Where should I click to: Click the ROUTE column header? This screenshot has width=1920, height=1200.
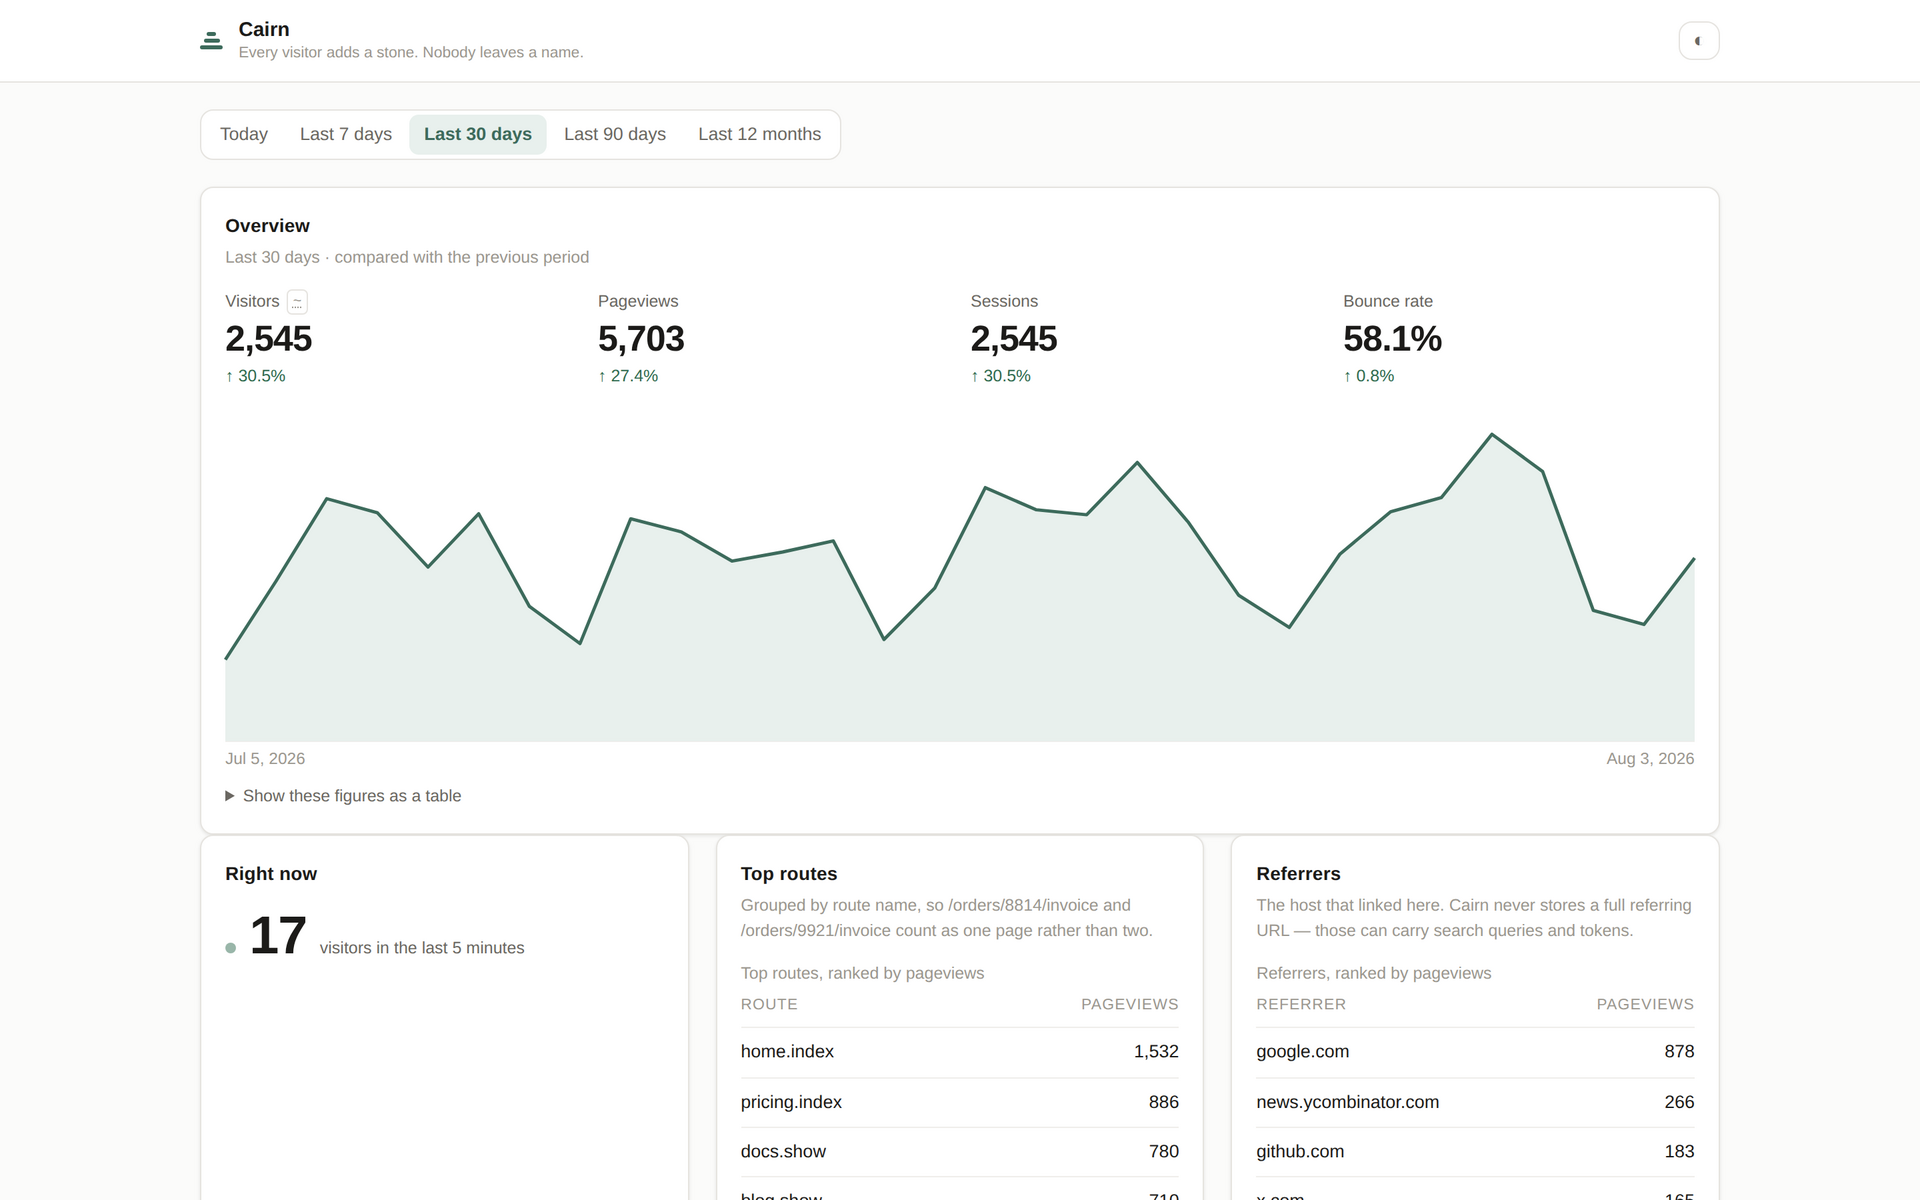(769, 1004)
